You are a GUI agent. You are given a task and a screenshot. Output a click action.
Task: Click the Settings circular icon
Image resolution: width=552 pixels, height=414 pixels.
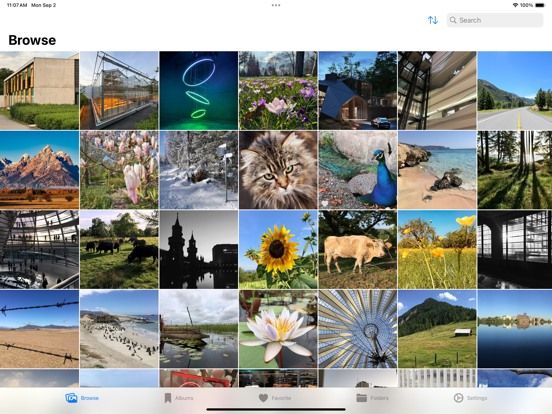[458, 398]
